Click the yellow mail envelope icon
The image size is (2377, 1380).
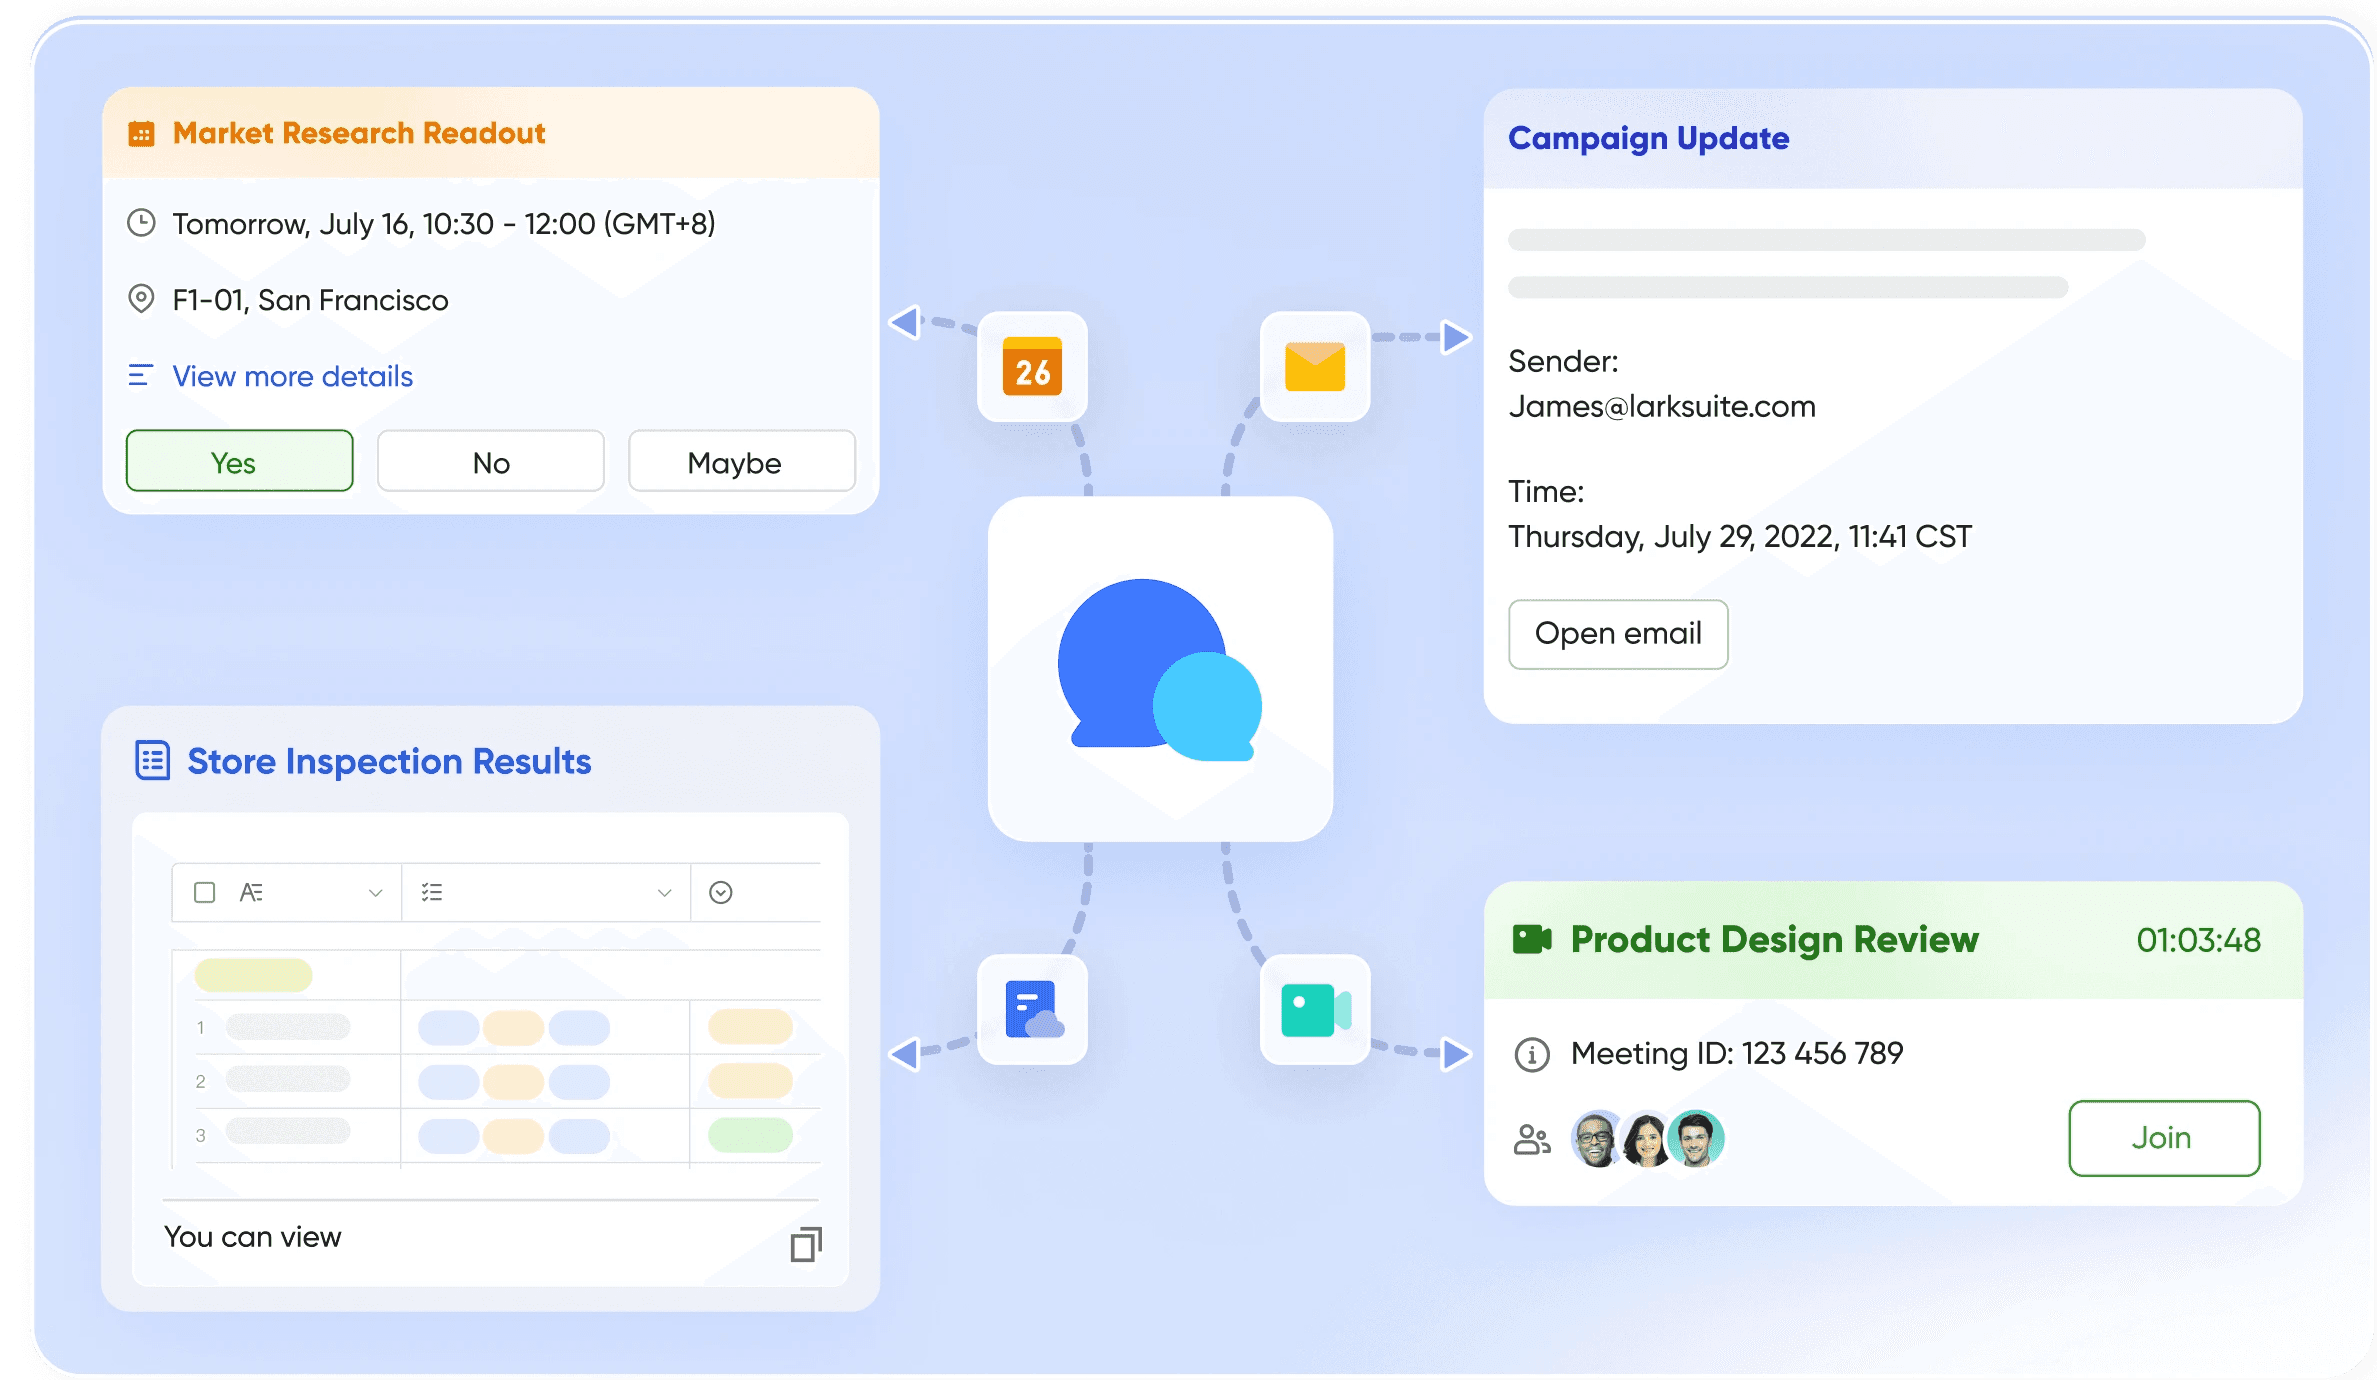coord(1314,367)
